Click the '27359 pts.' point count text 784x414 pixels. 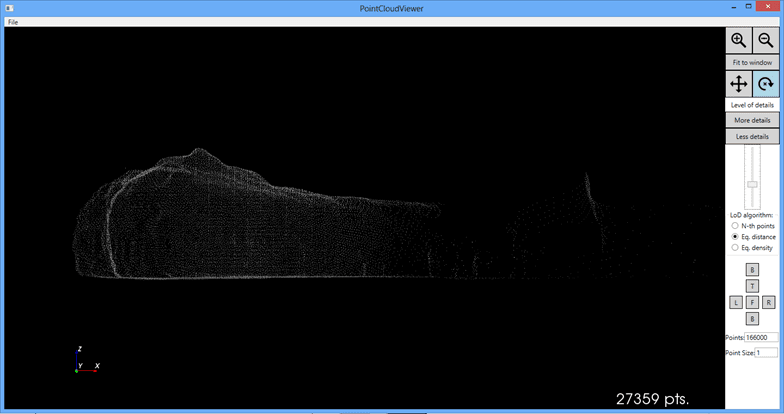tap(652, 398)
